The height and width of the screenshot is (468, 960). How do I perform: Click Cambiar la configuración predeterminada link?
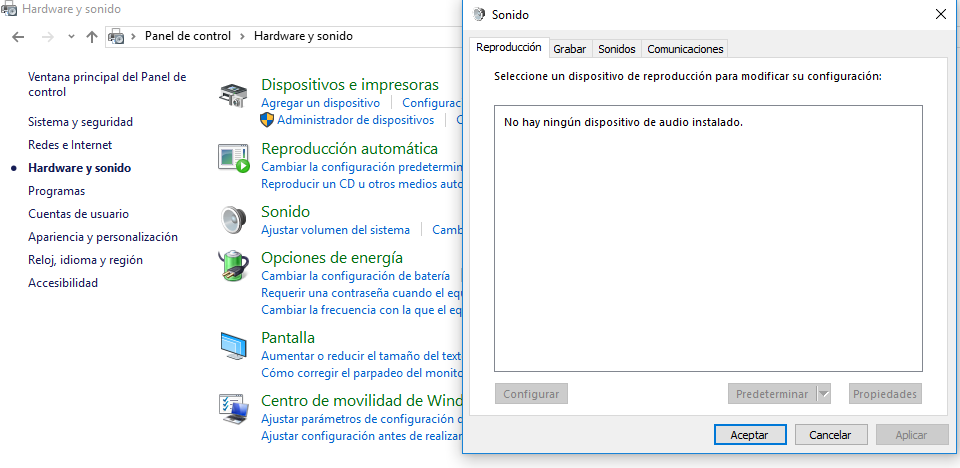pos(361,167)
